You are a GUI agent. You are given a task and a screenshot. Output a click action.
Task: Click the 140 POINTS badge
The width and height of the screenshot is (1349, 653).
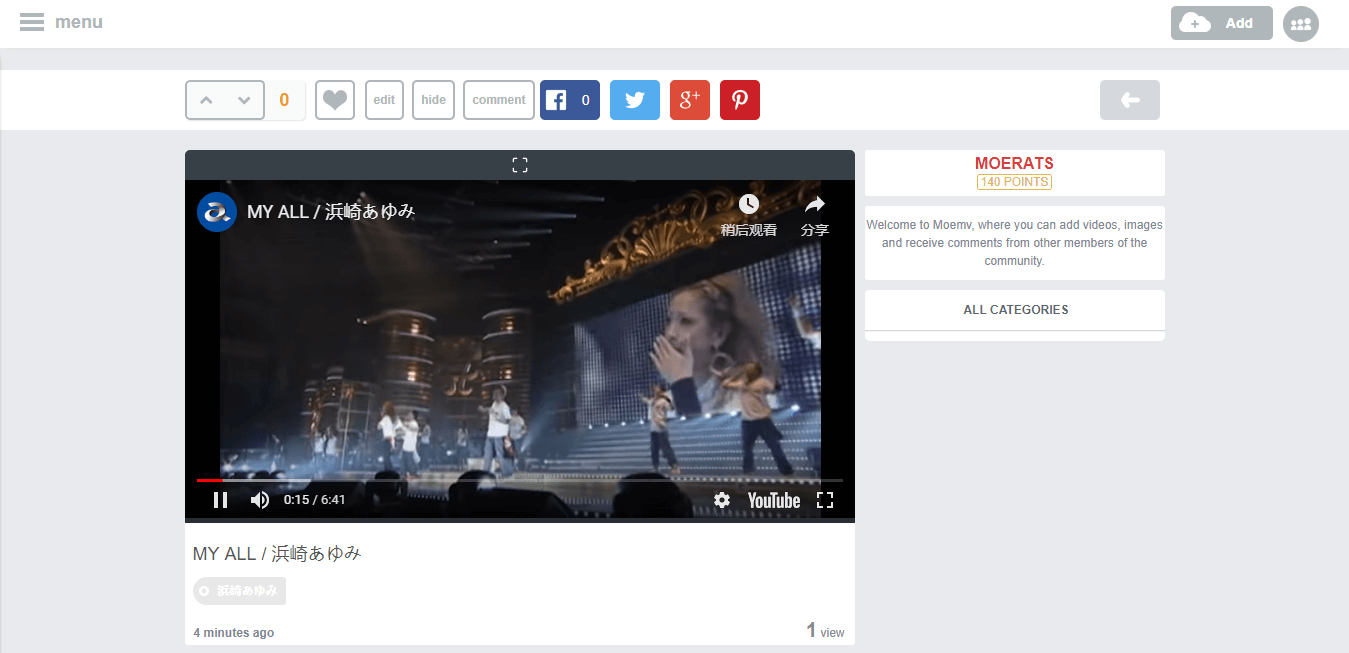click(x=1014, y=182)
